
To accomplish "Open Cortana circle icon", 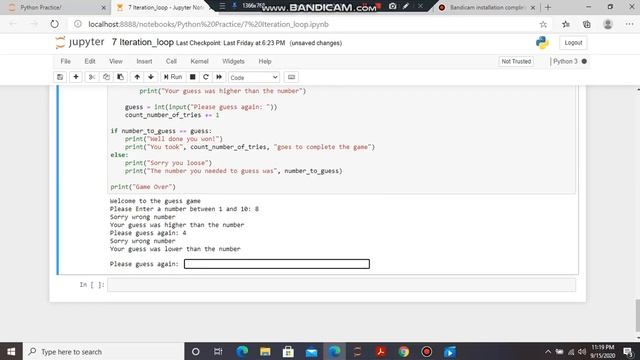I will coord(196,351).
